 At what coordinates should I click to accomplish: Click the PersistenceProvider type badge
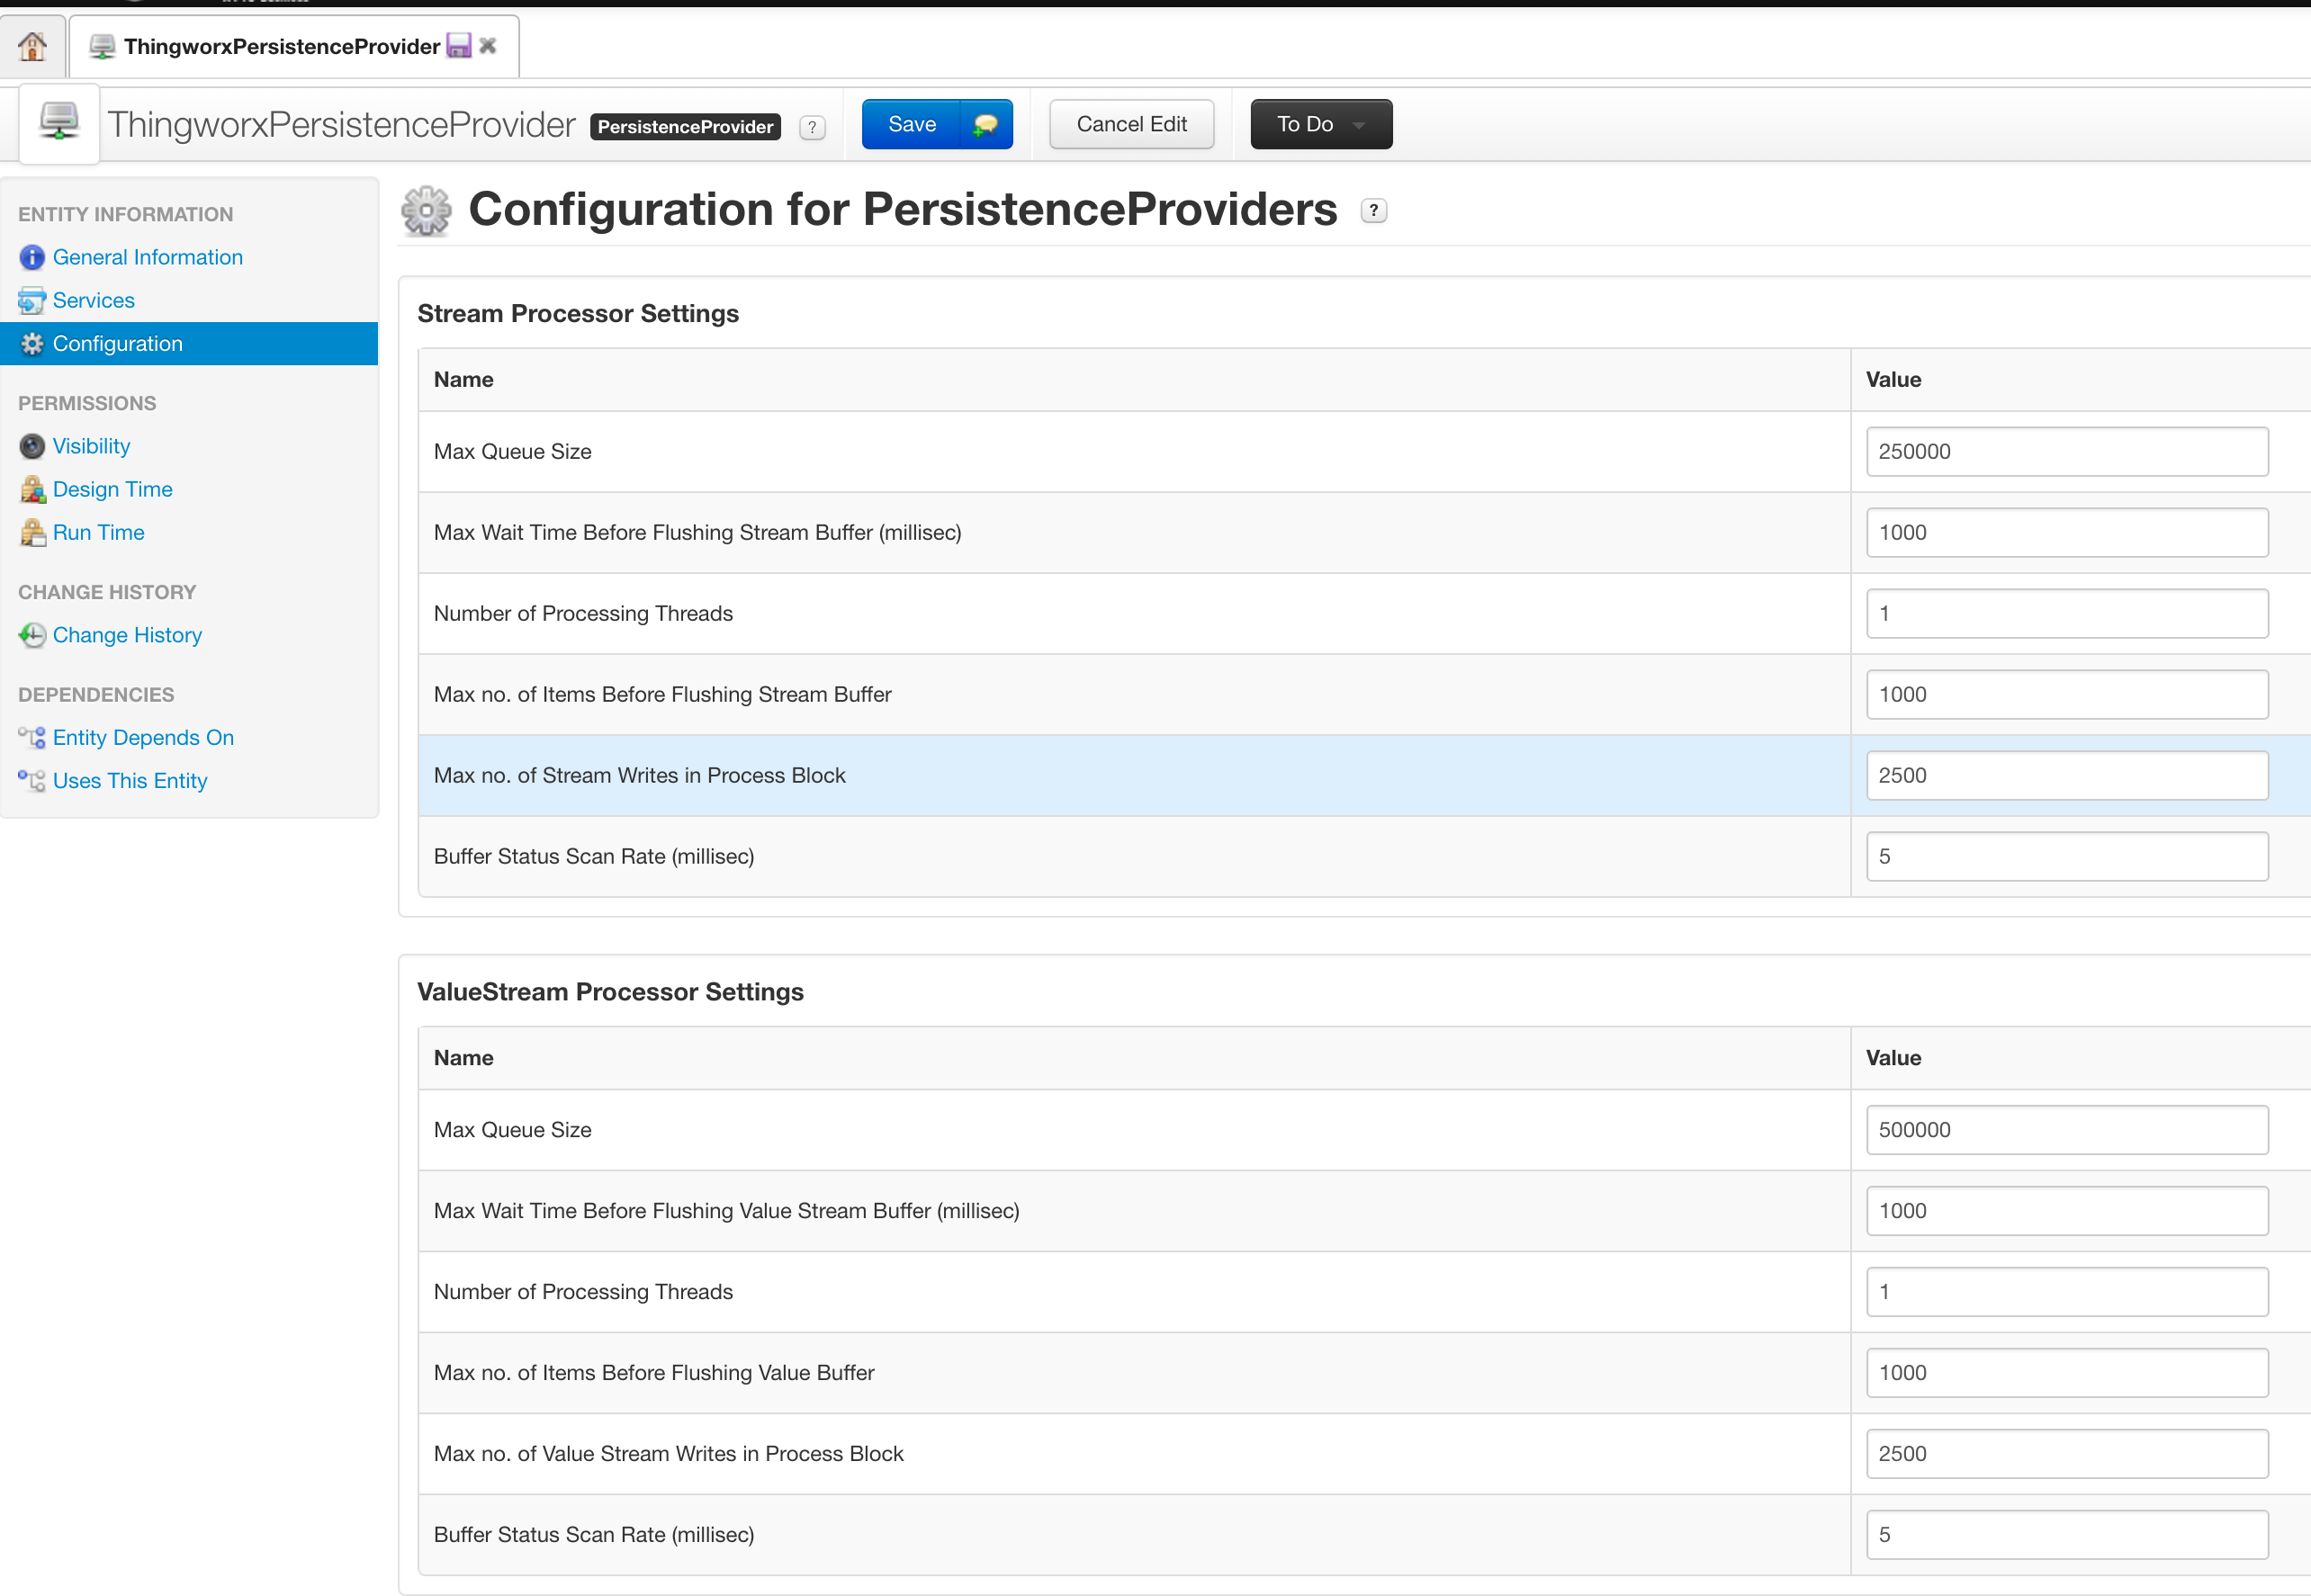685,127
